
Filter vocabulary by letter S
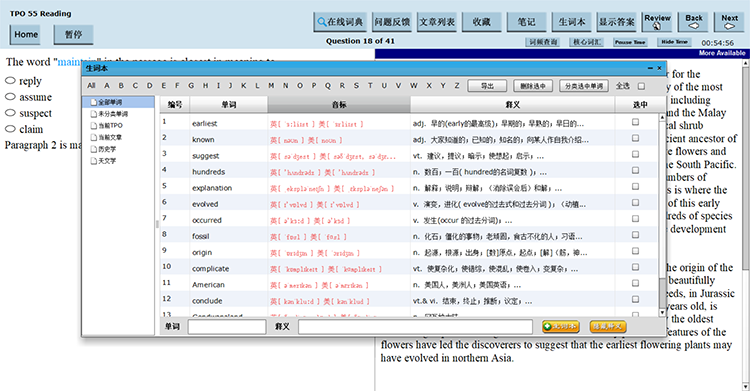(x=356, y=86)
